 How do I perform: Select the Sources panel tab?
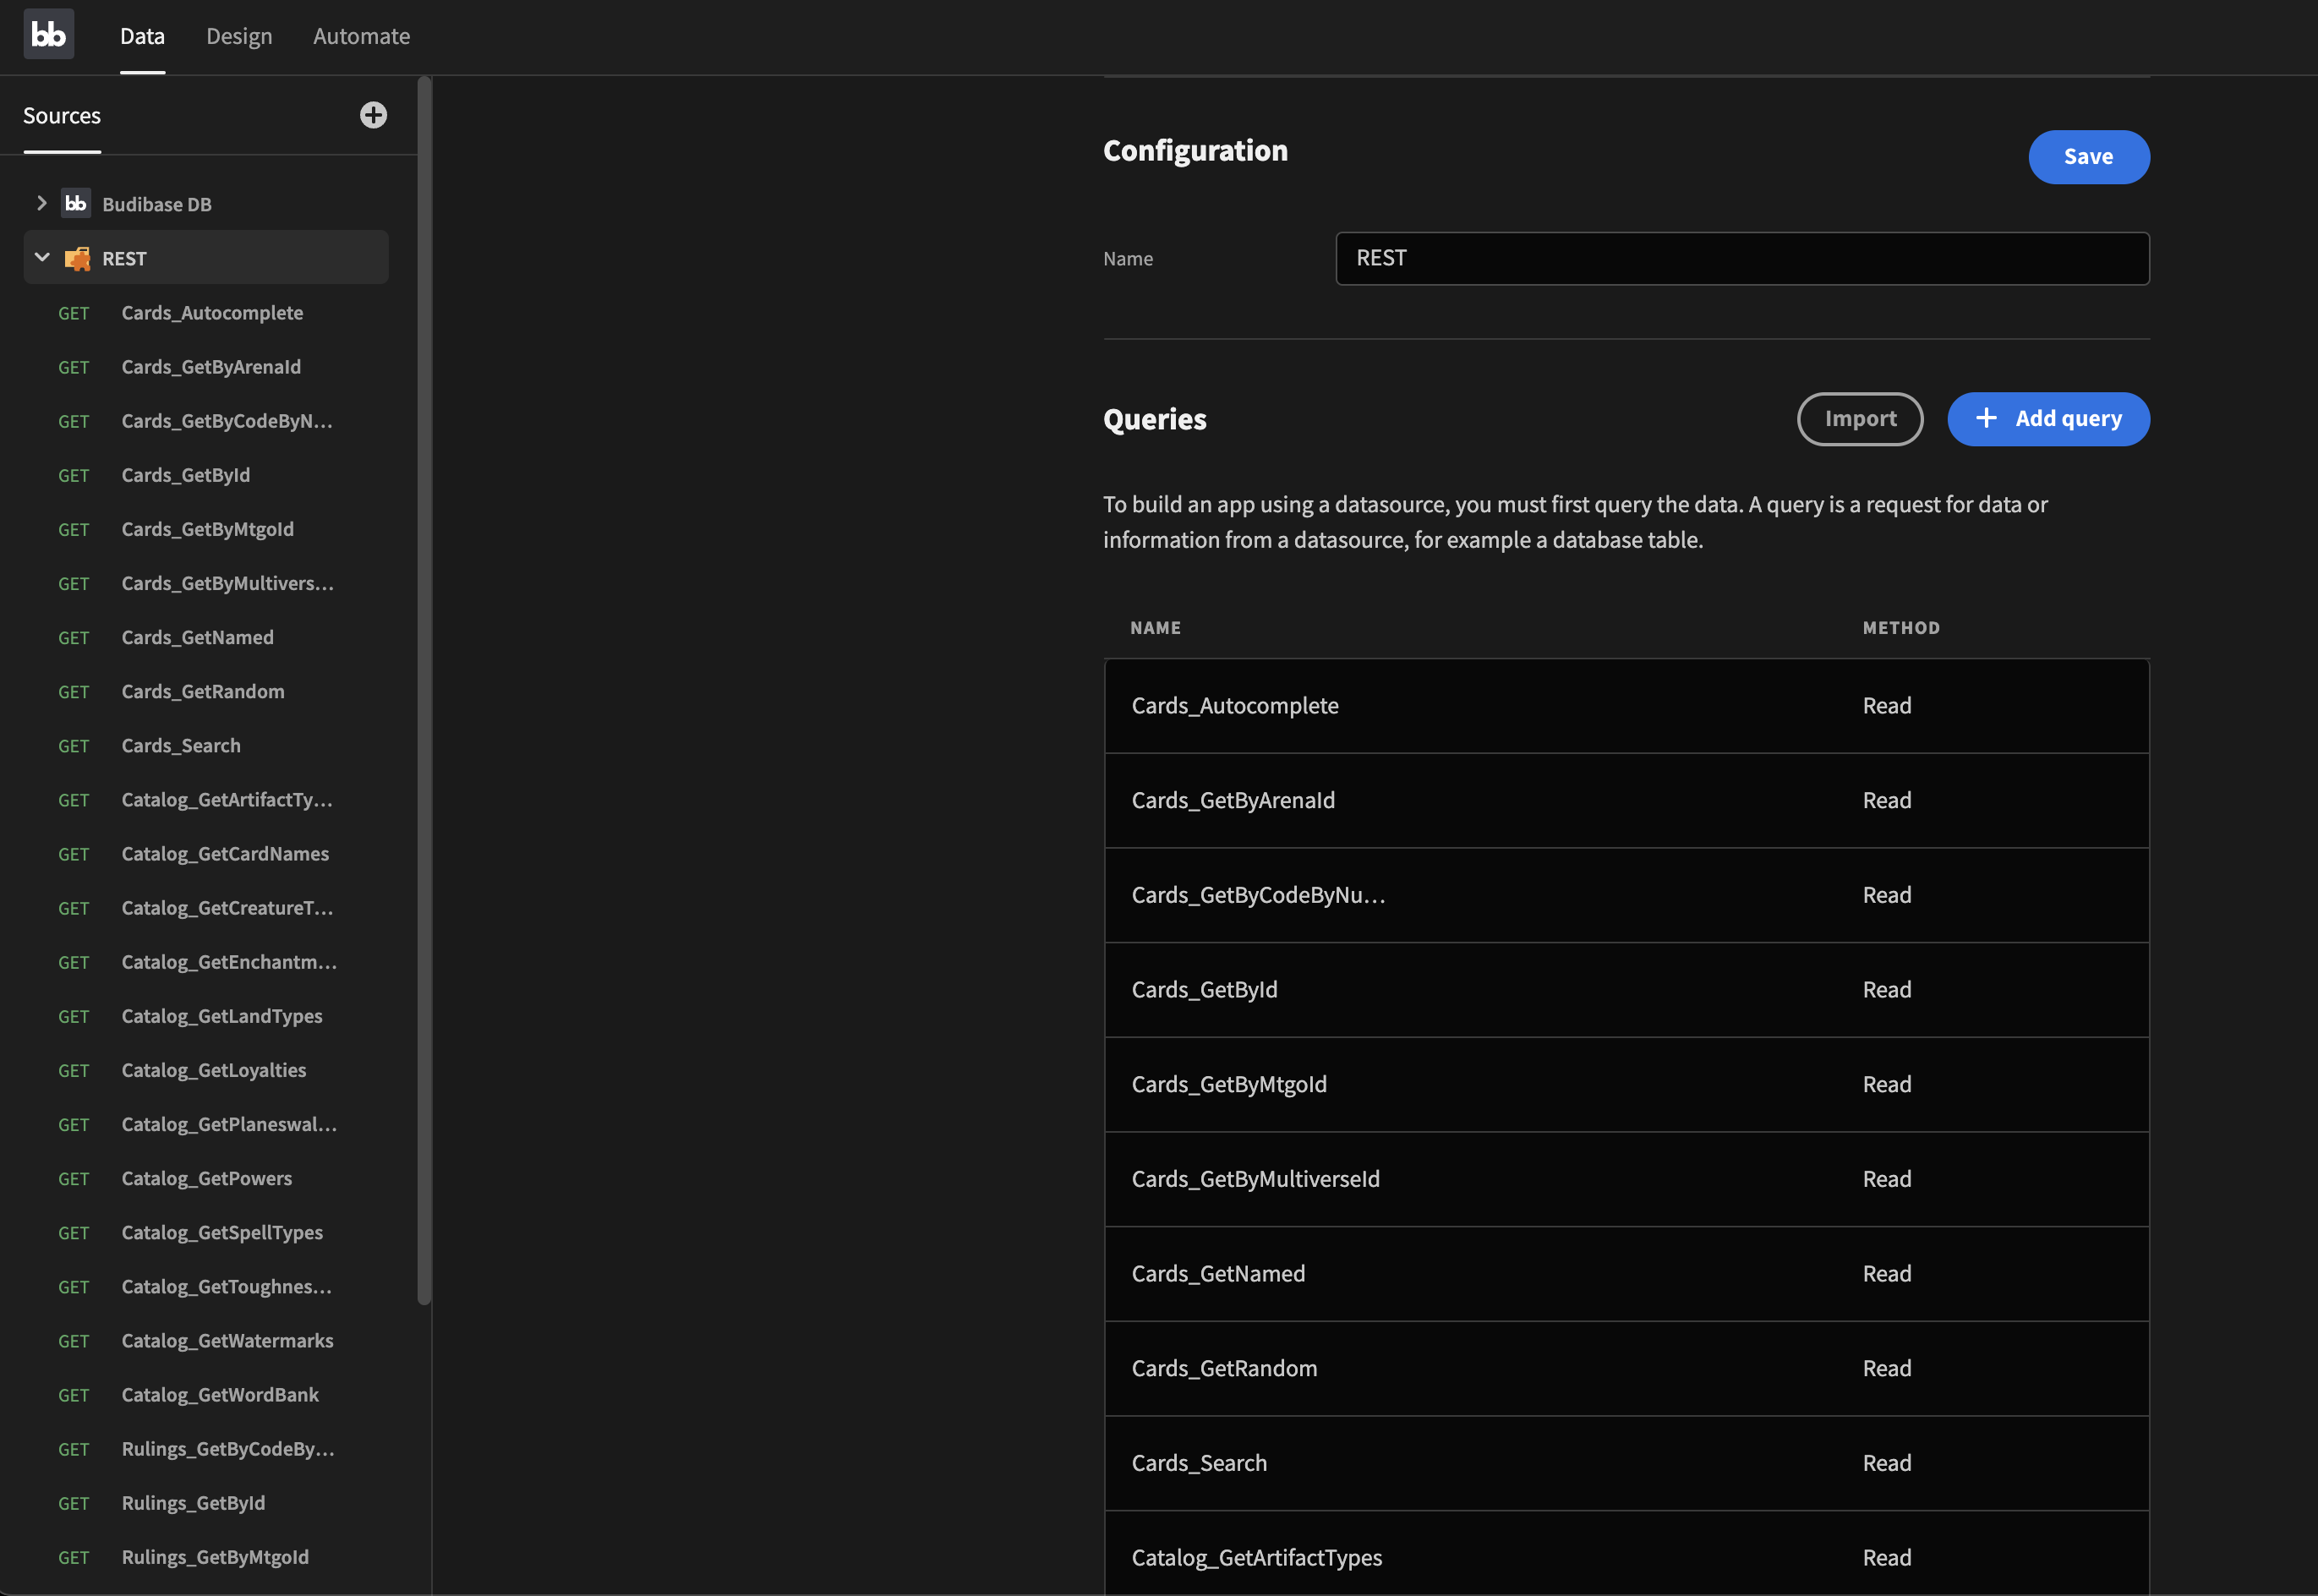(x=62, y=116)
